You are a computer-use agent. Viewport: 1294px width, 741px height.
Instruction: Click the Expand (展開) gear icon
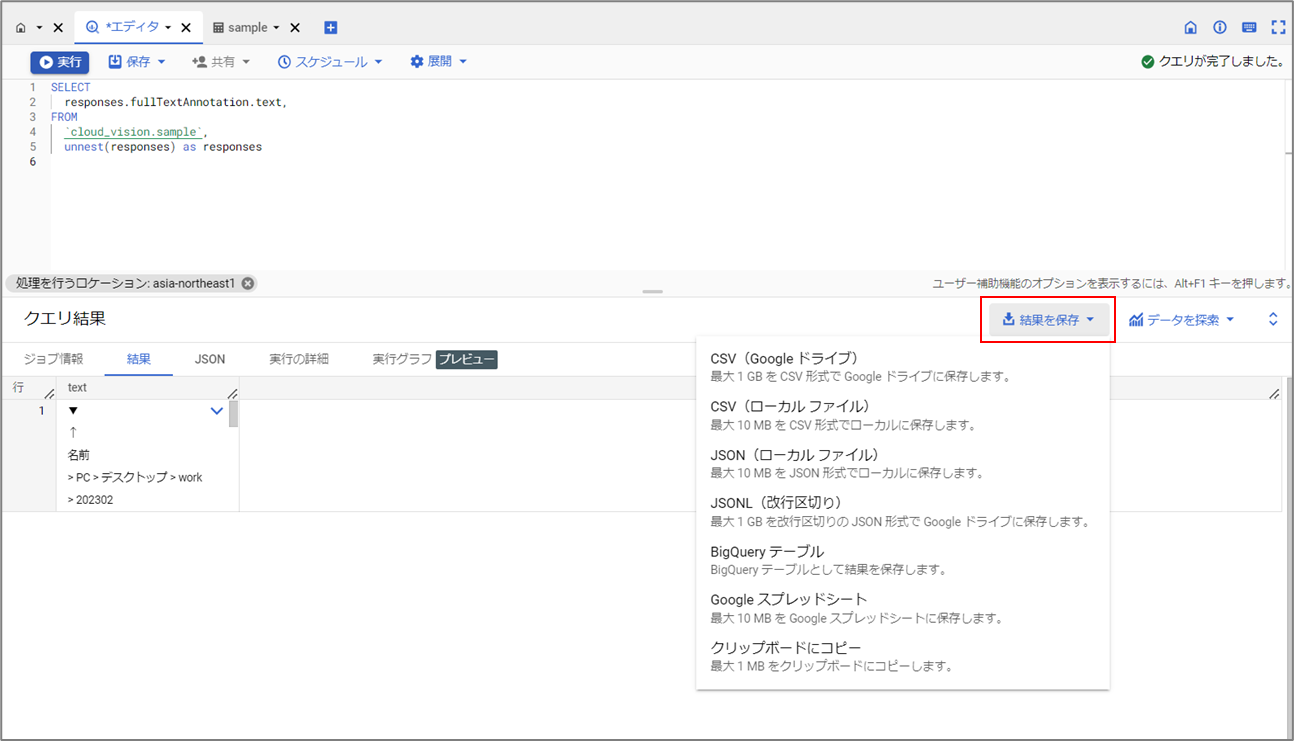[x=416, y=61]
